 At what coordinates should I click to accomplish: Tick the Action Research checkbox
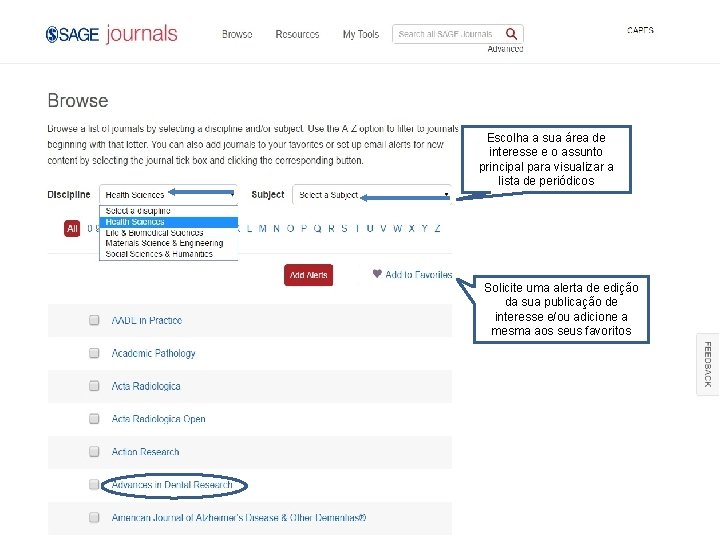click(x=94, y=452)
